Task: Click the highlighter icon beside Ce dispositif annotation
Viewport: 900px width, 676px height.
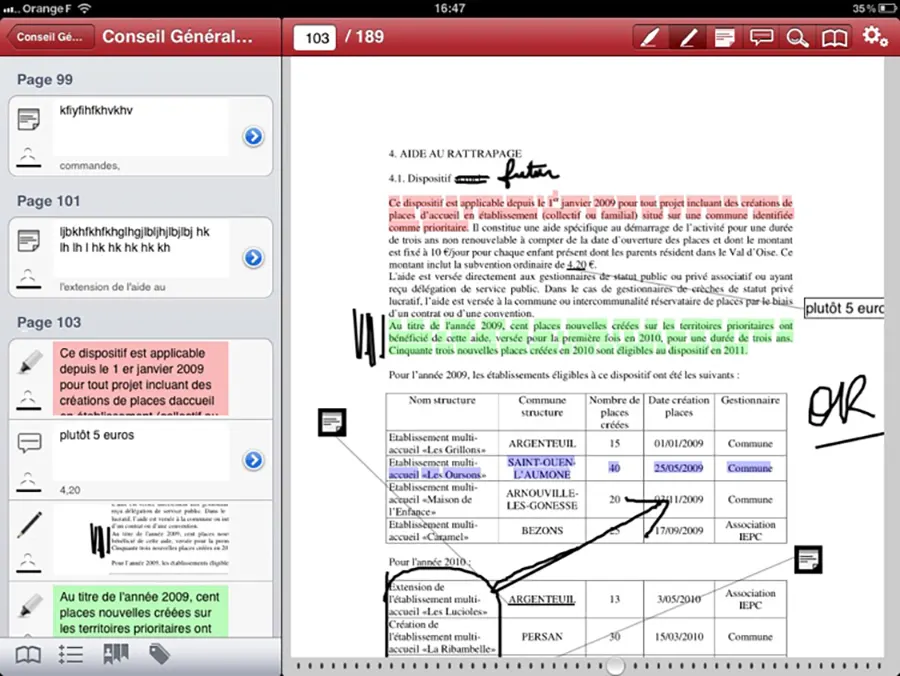Action: tap(30, 362)
